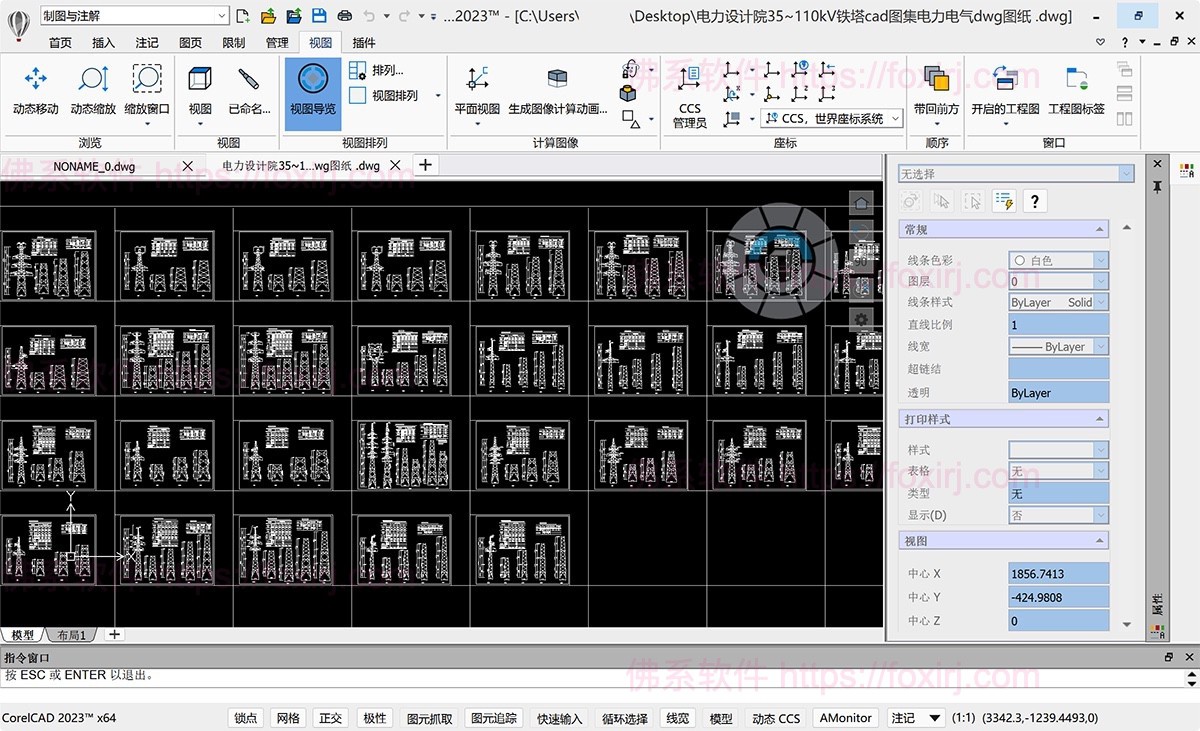Click the ? help button in properties panel

(x=1034, y=200)
